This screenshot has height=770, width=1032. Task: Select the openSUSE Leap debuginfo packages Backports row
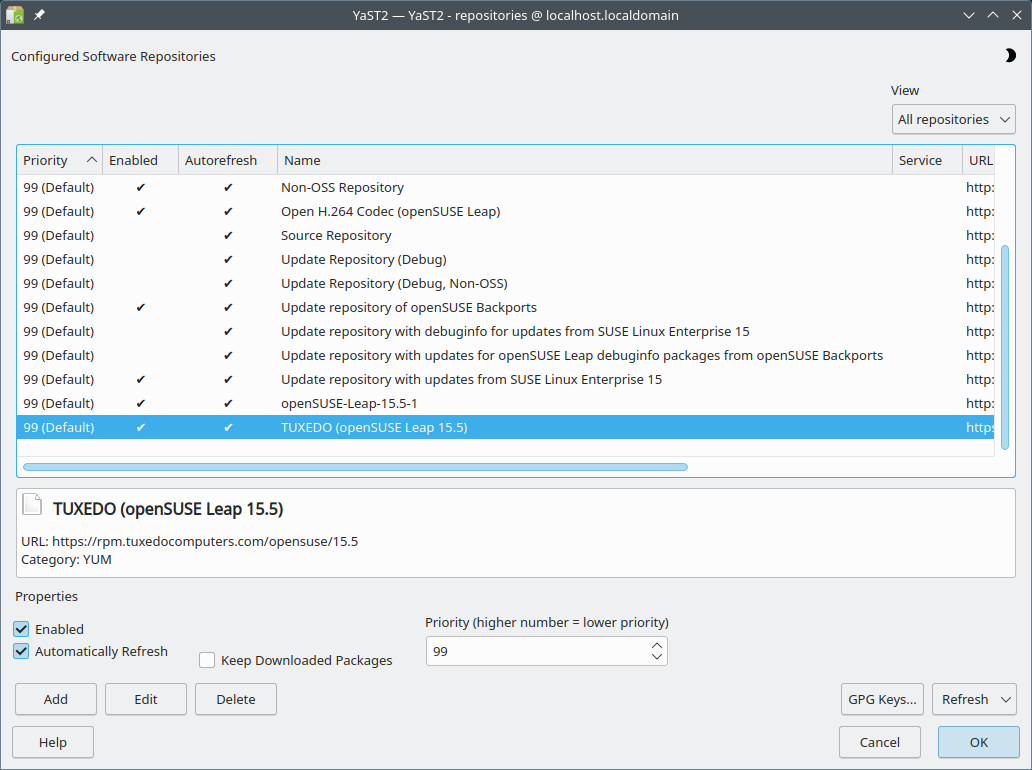click(x=505, y=355)
